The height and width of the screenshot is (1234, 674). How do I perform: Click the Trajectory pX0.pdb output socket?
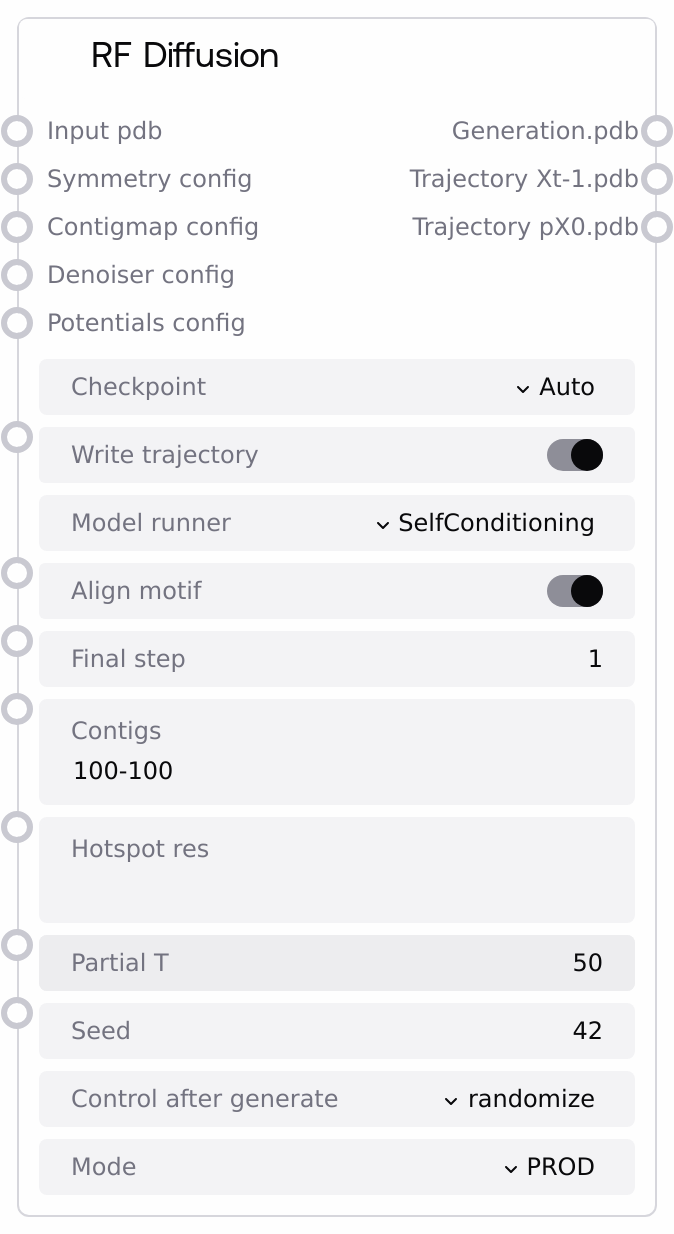[x=656, y=227]
